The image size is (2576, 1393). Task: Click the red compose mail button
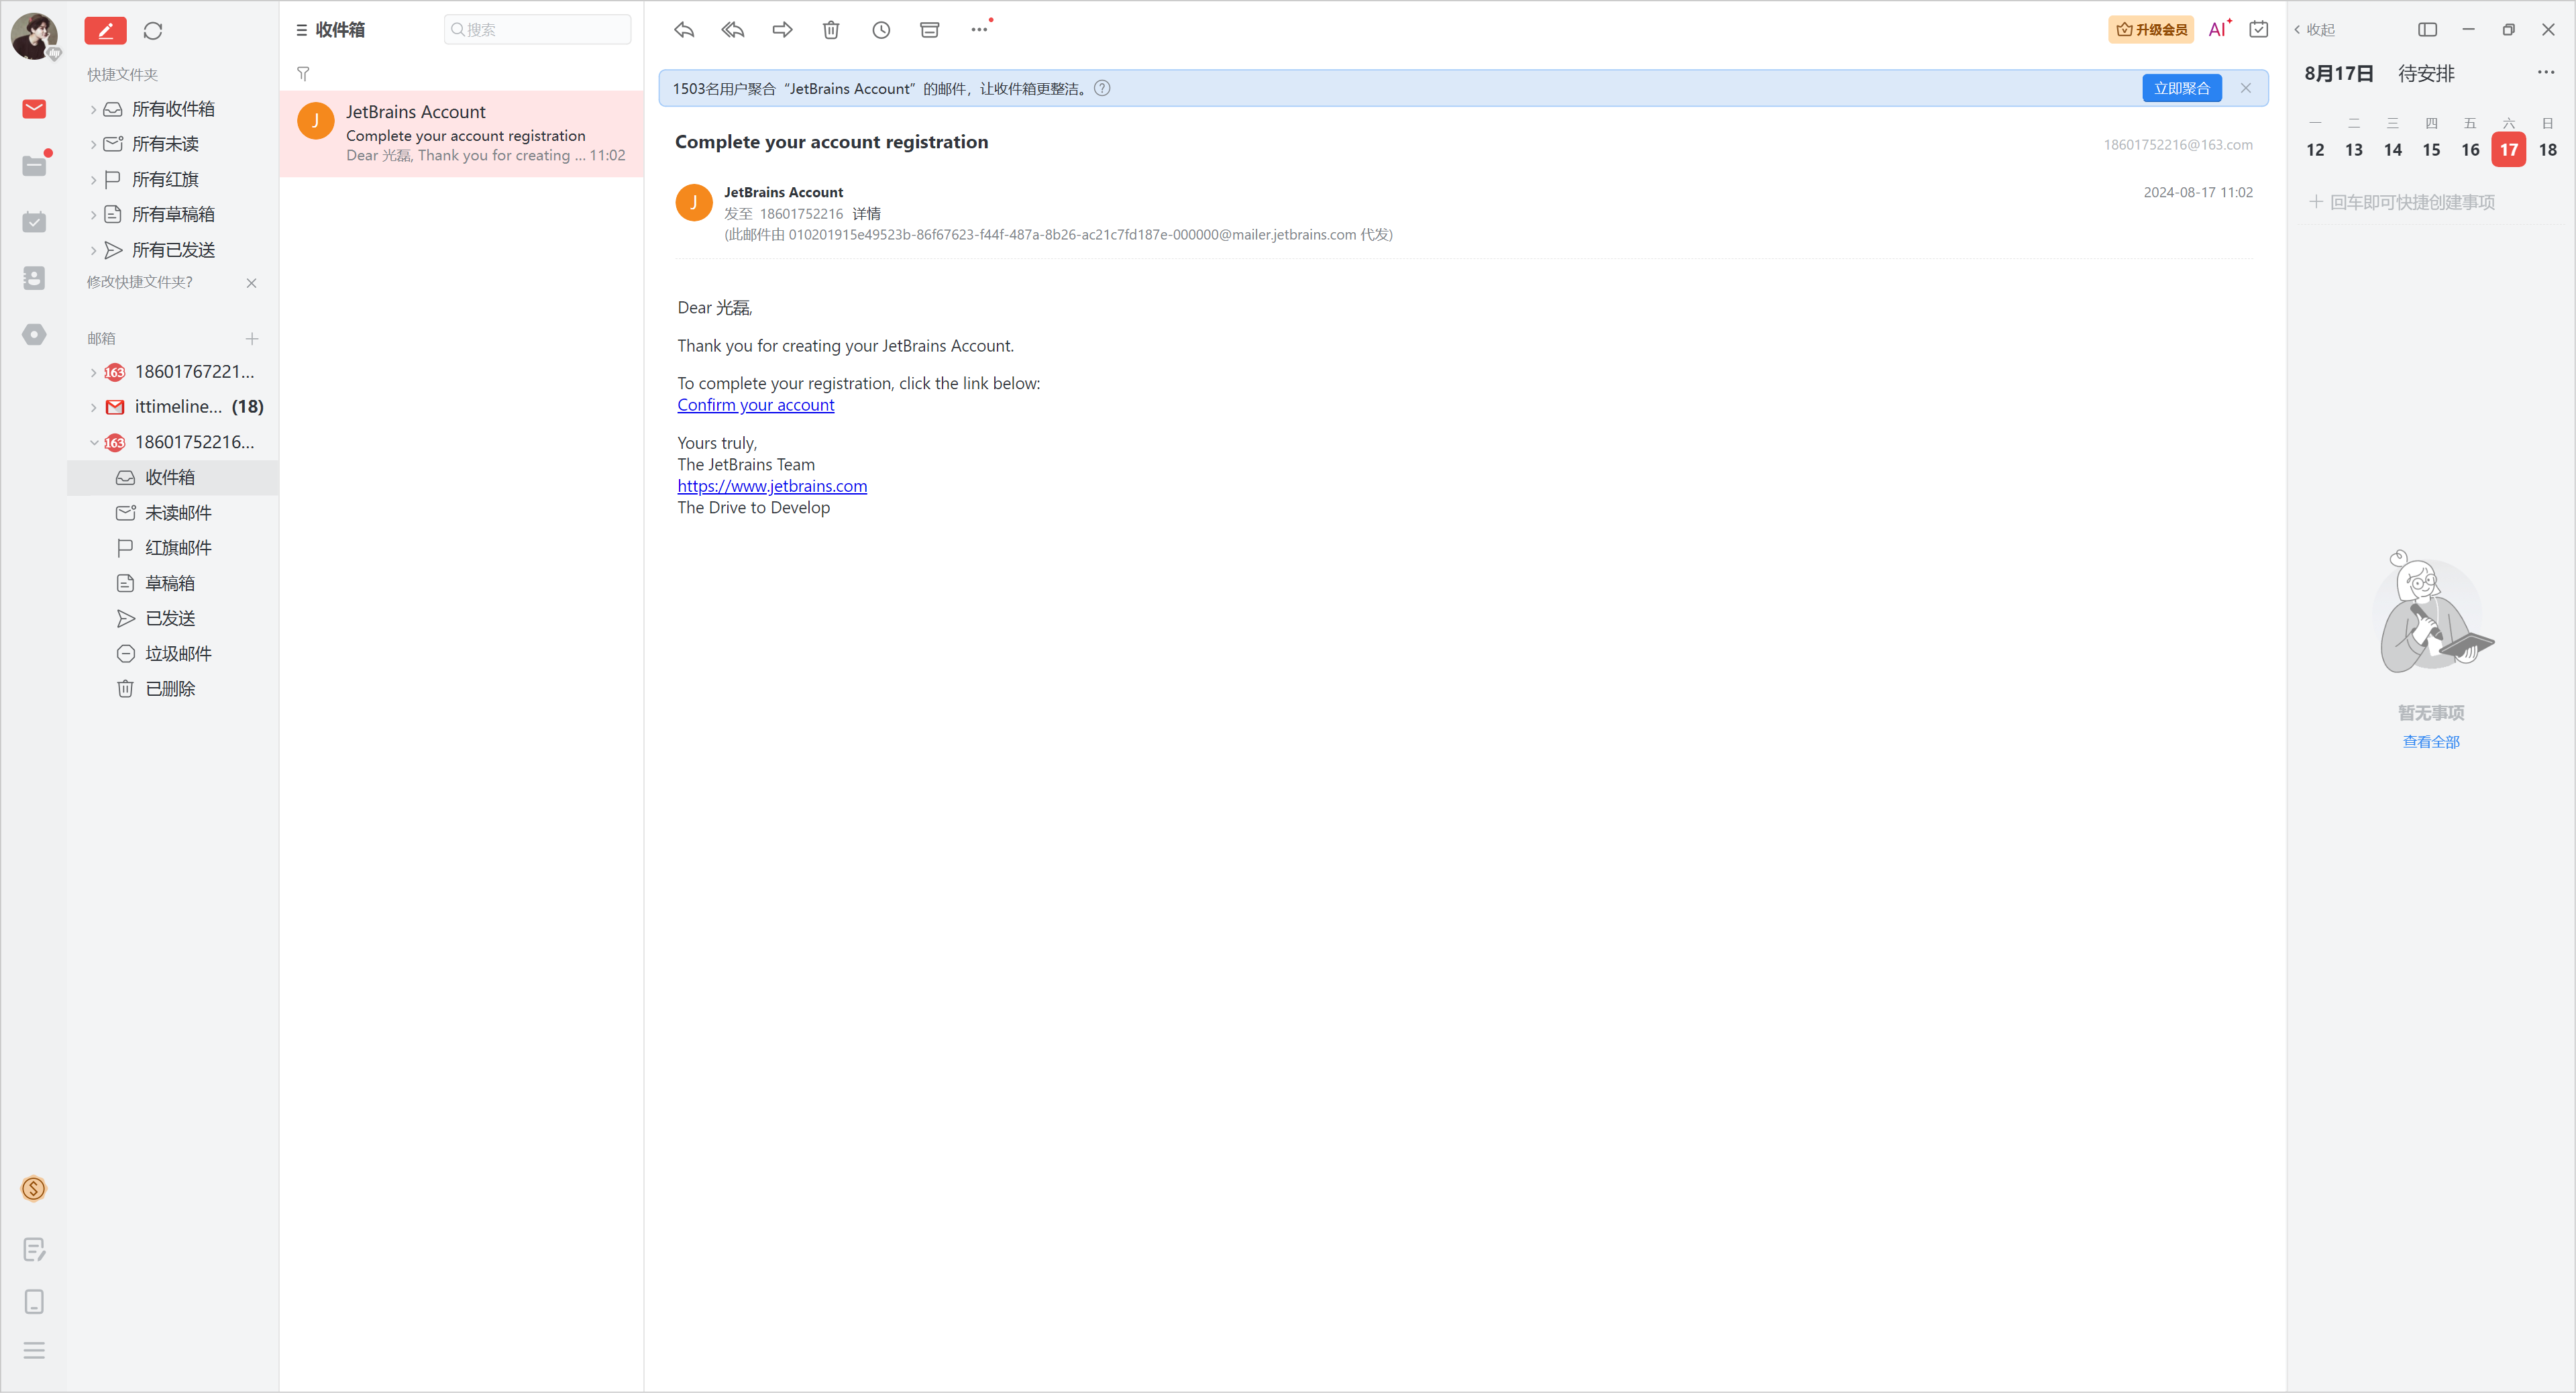point(105,30)
